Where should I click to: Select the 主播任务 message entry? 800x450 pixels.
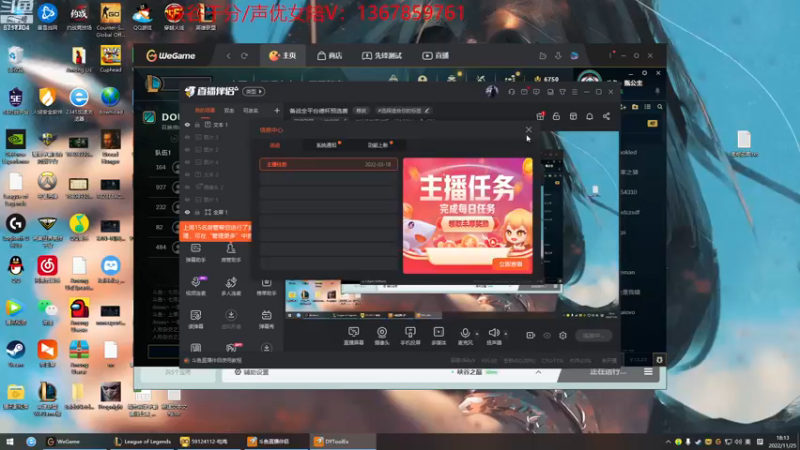coord(328,164)
